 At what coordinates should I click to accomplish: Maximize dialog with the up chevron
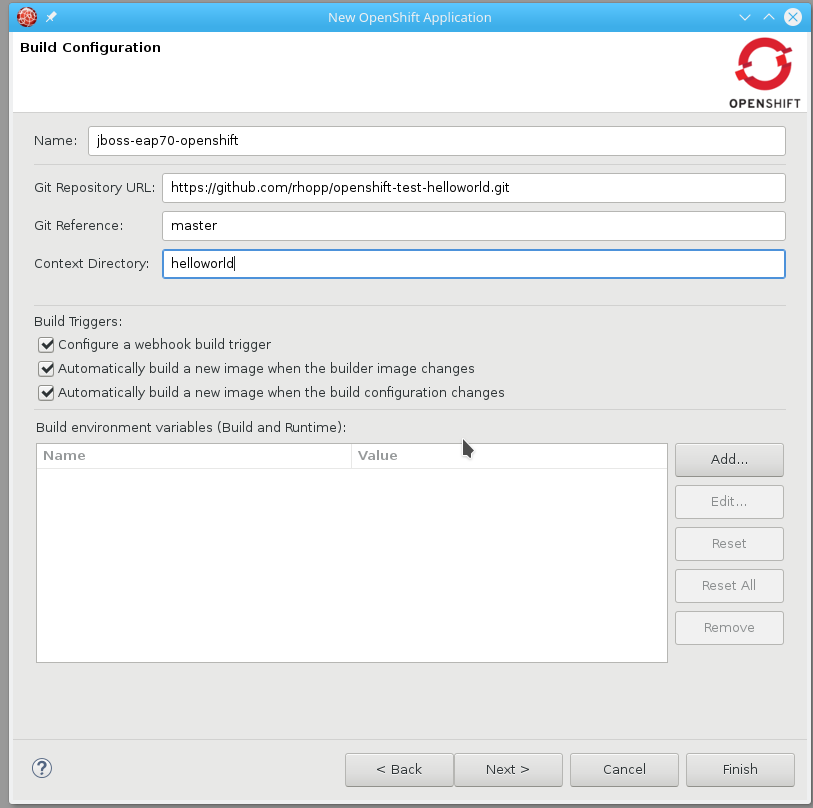(x=769, y=17)
